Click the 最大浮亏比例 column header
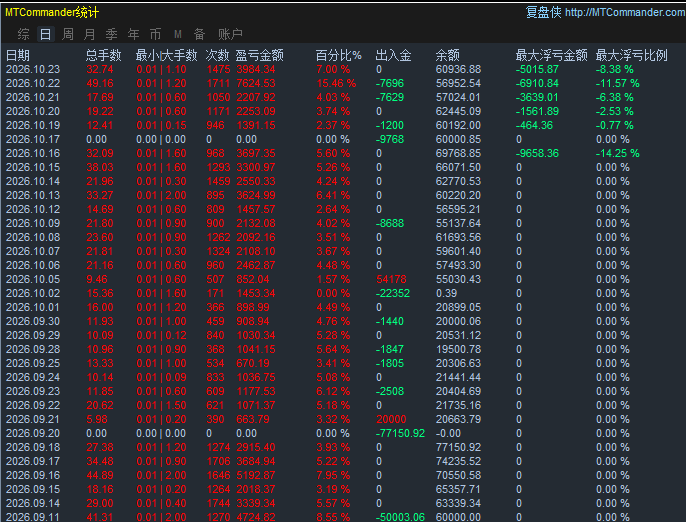This screenshot has height=522, width=686. tap(632, 55)
